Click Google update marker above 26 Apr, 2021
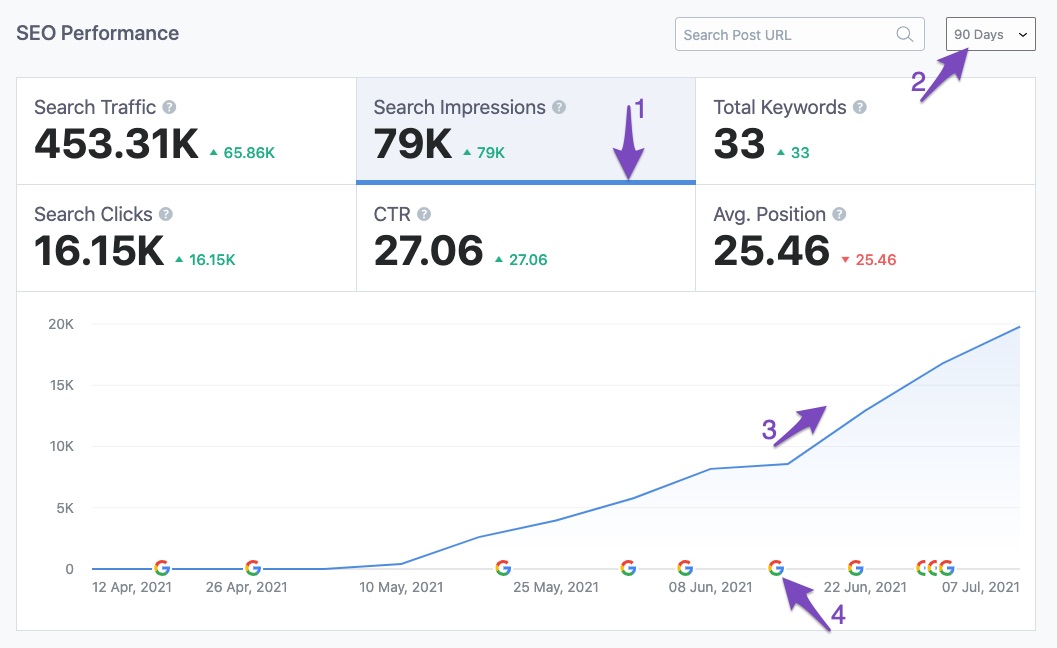The image size is (1057, 648). tap(253, 568)
